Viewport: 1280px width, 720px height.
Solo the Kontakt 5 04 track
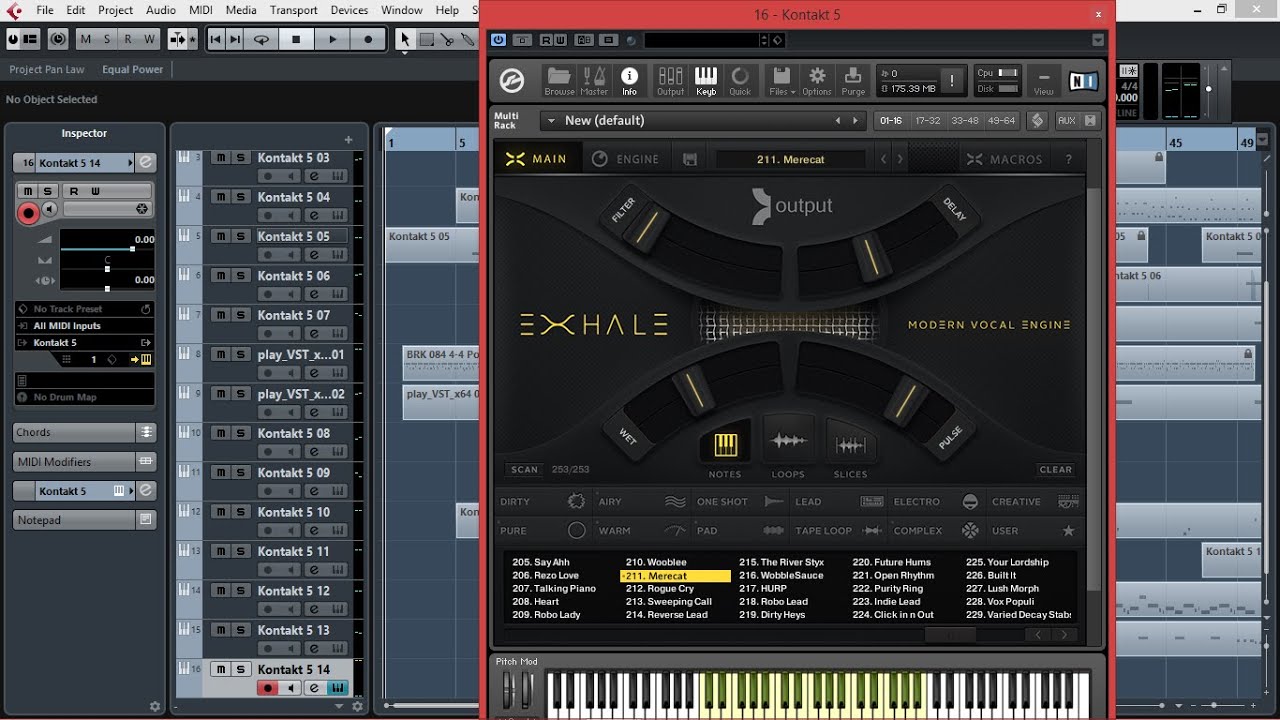pyautogui.click(x=240, y=197)
